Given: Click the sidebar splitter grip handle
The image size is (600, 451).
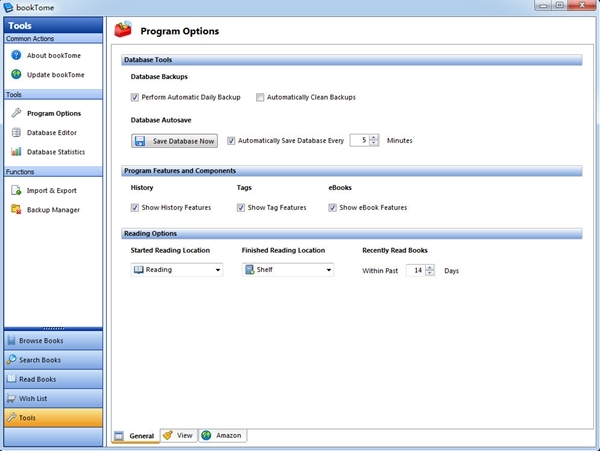Looking at the screenshot, I should (53, 328).
